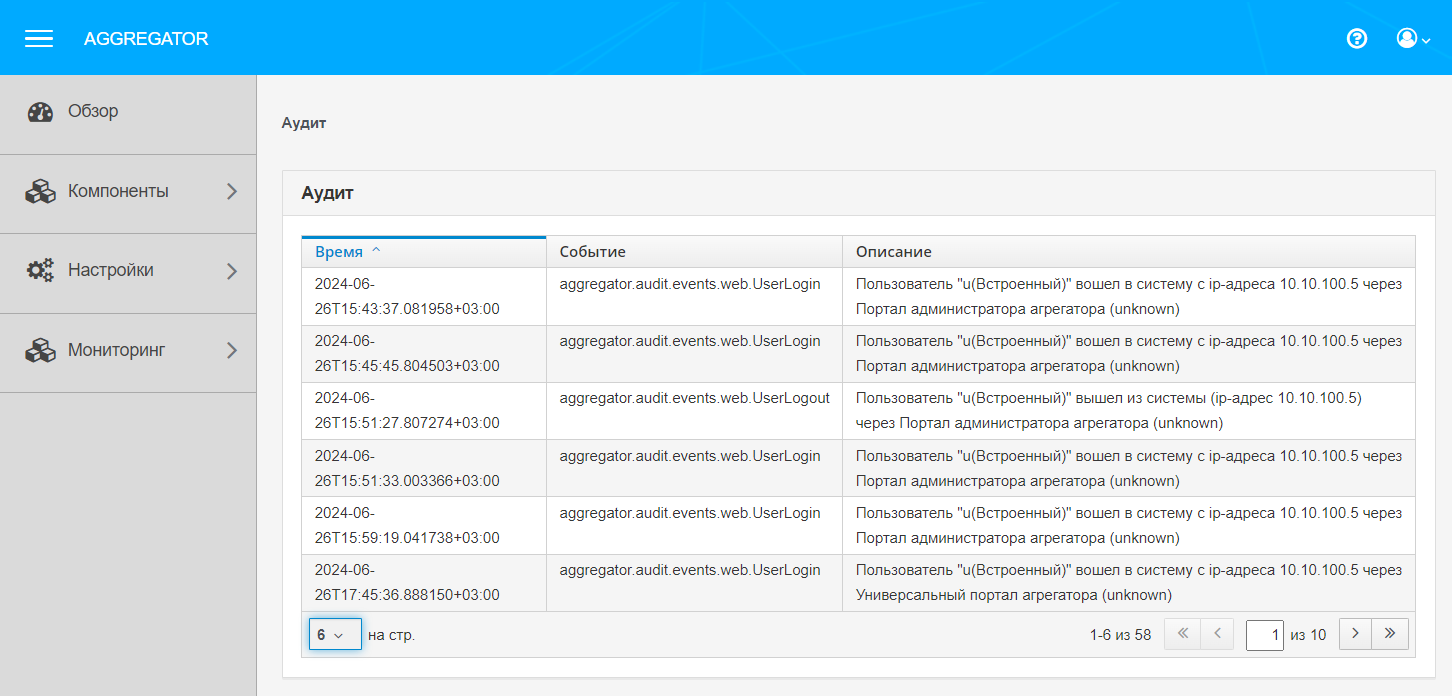Open the user account profile menu
This screenshot has height=696, width=1452.
pos(1412,39)
